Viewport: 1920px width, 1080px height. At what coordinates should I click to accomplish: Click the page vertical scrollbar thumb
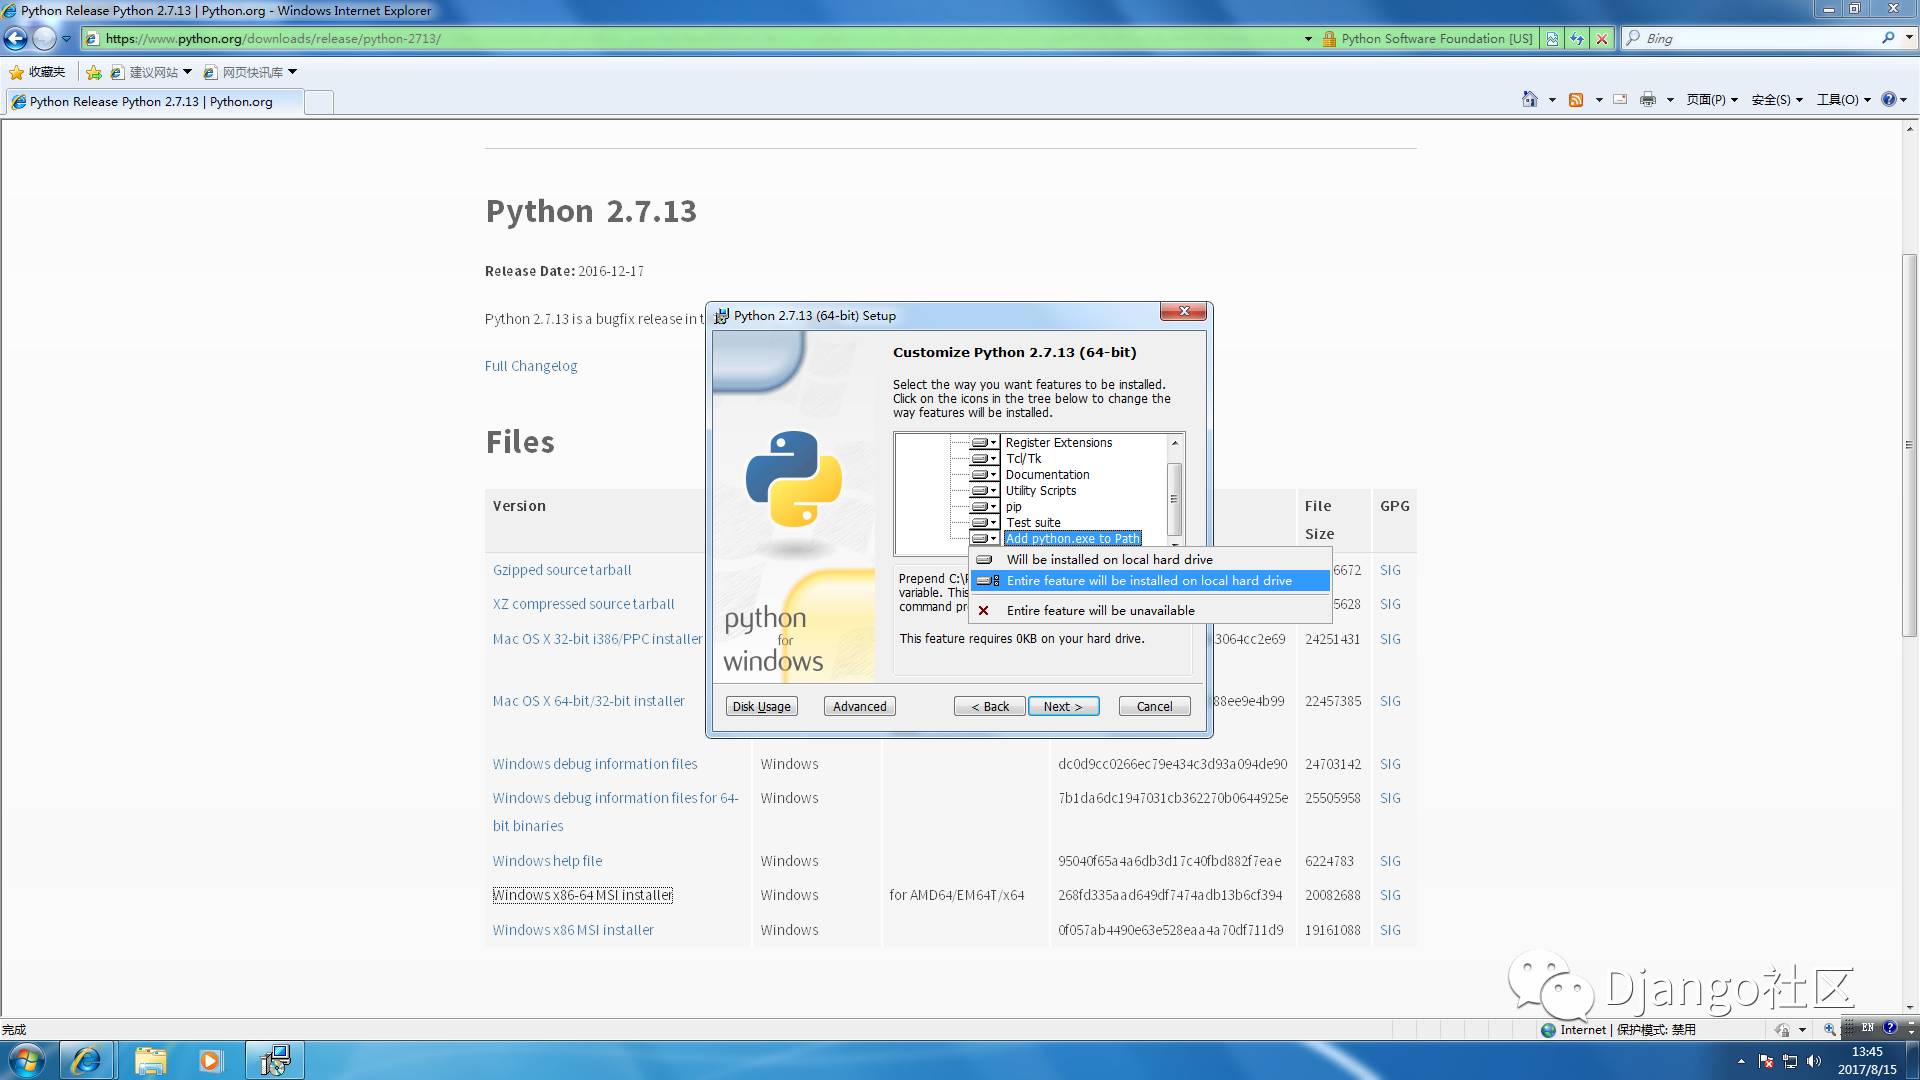coord(1909,445)
